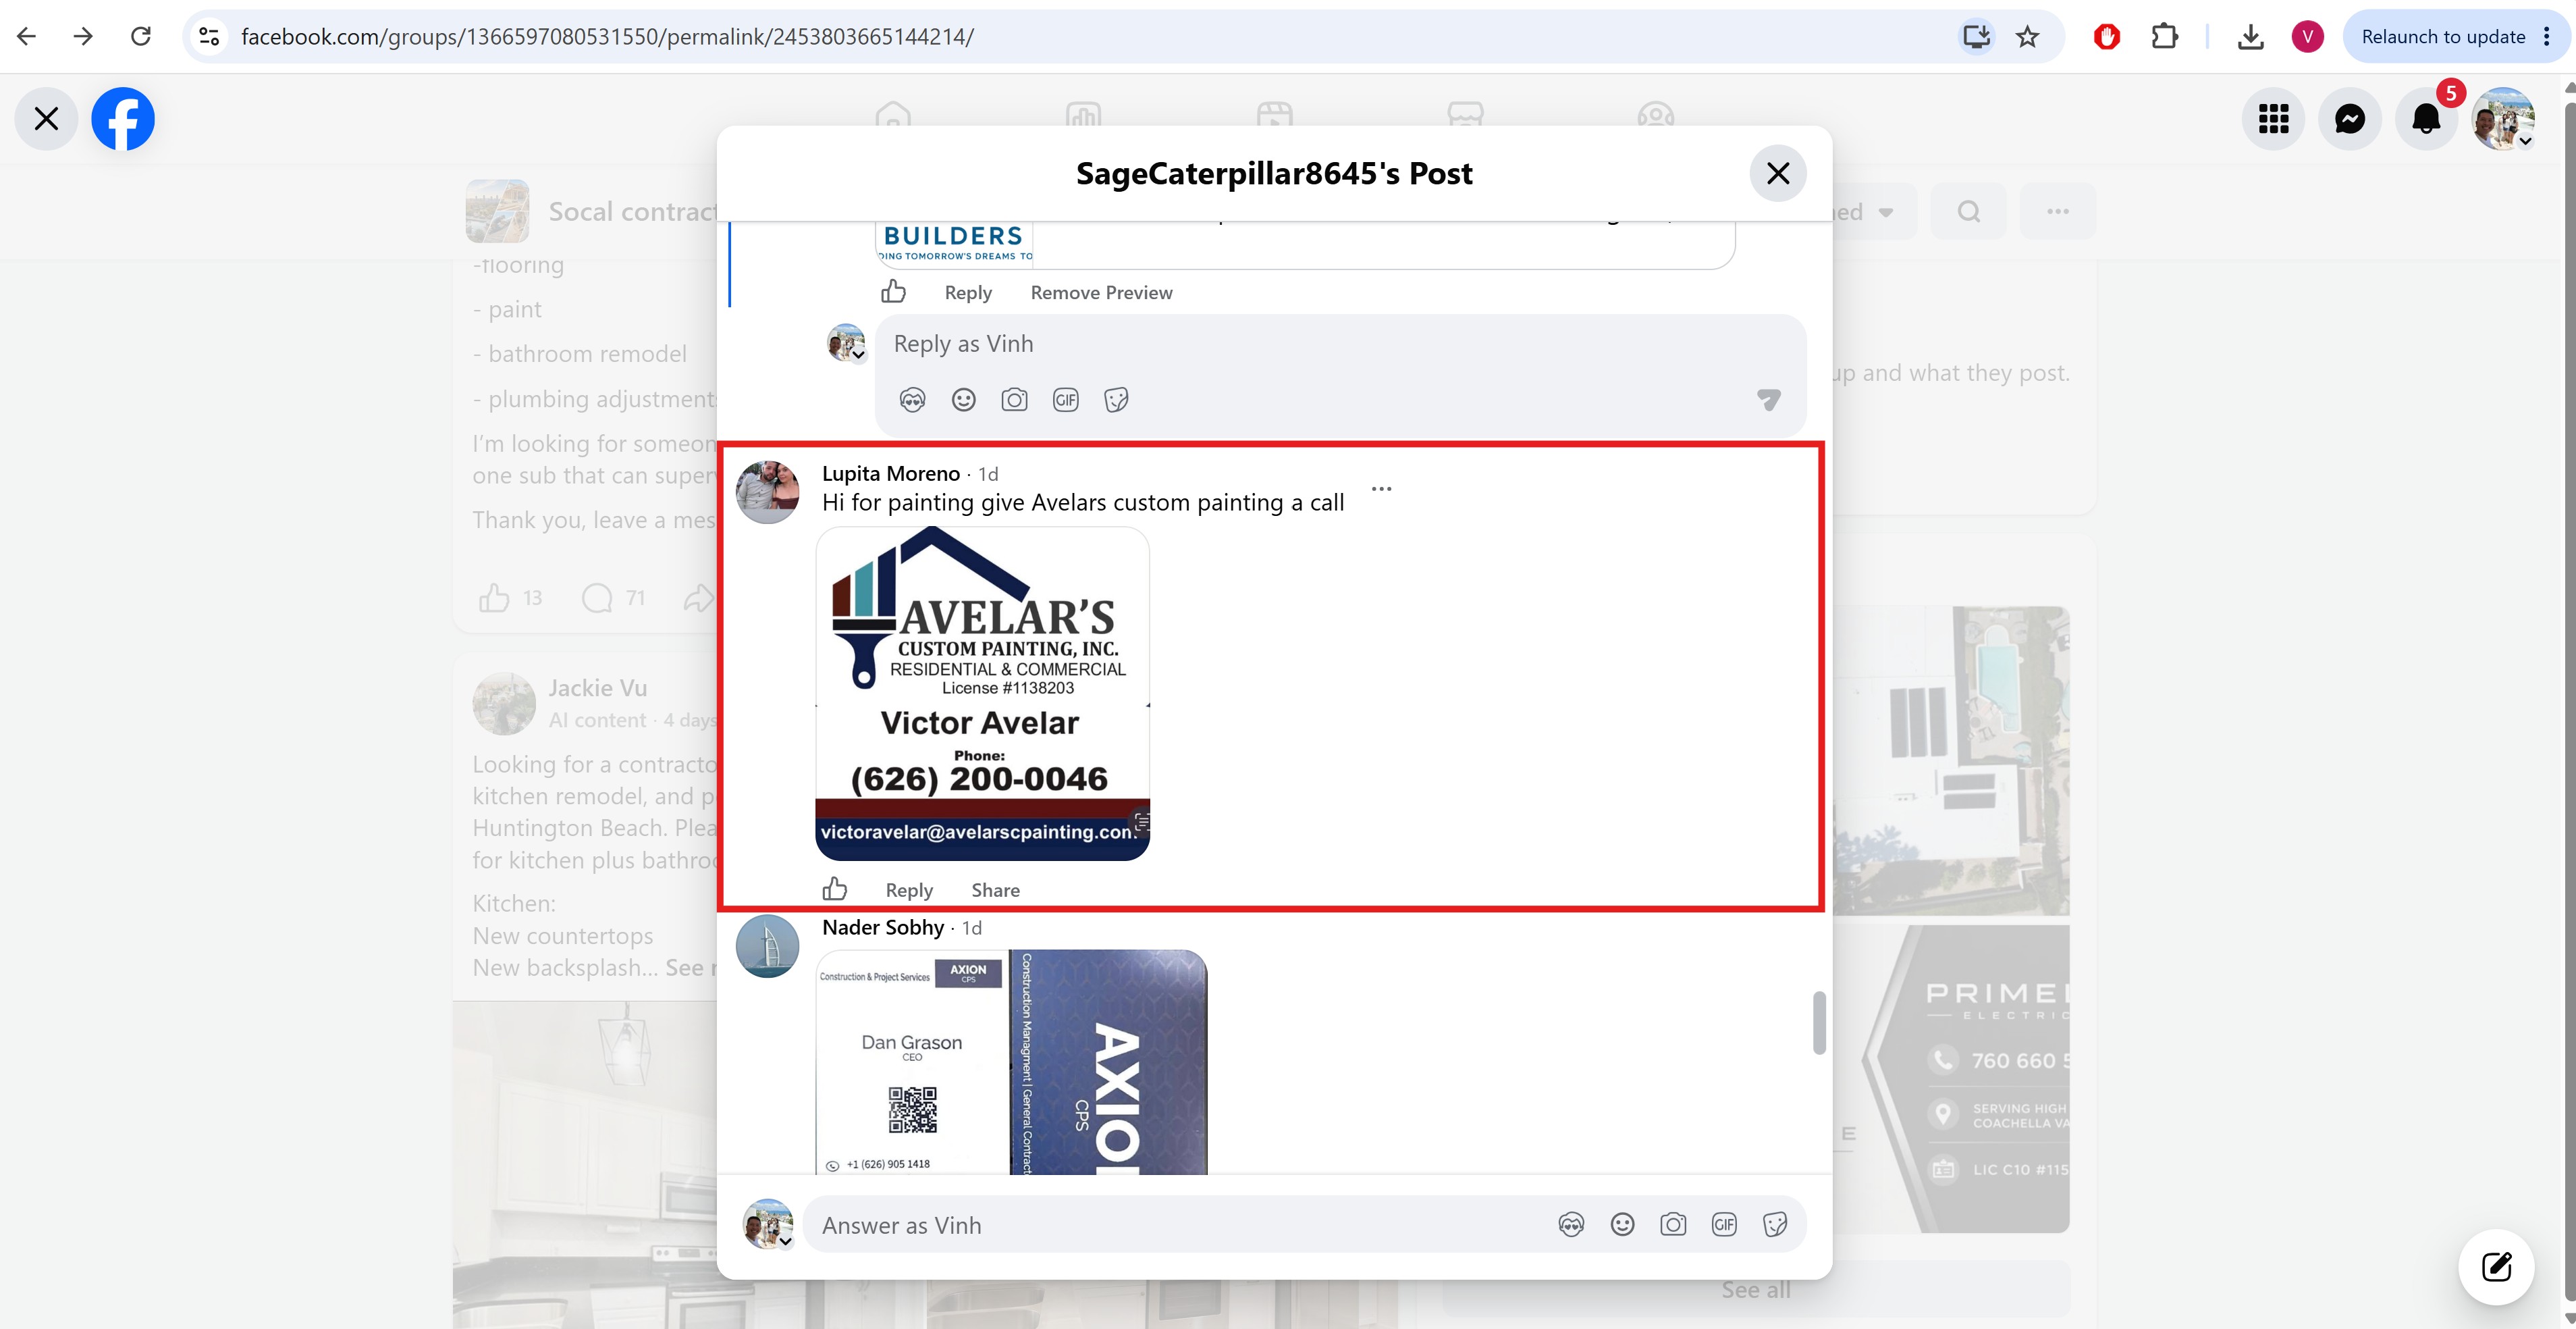Click the address bar URL
This screenshot has height=1329, width=2576.
pos(607,37)
